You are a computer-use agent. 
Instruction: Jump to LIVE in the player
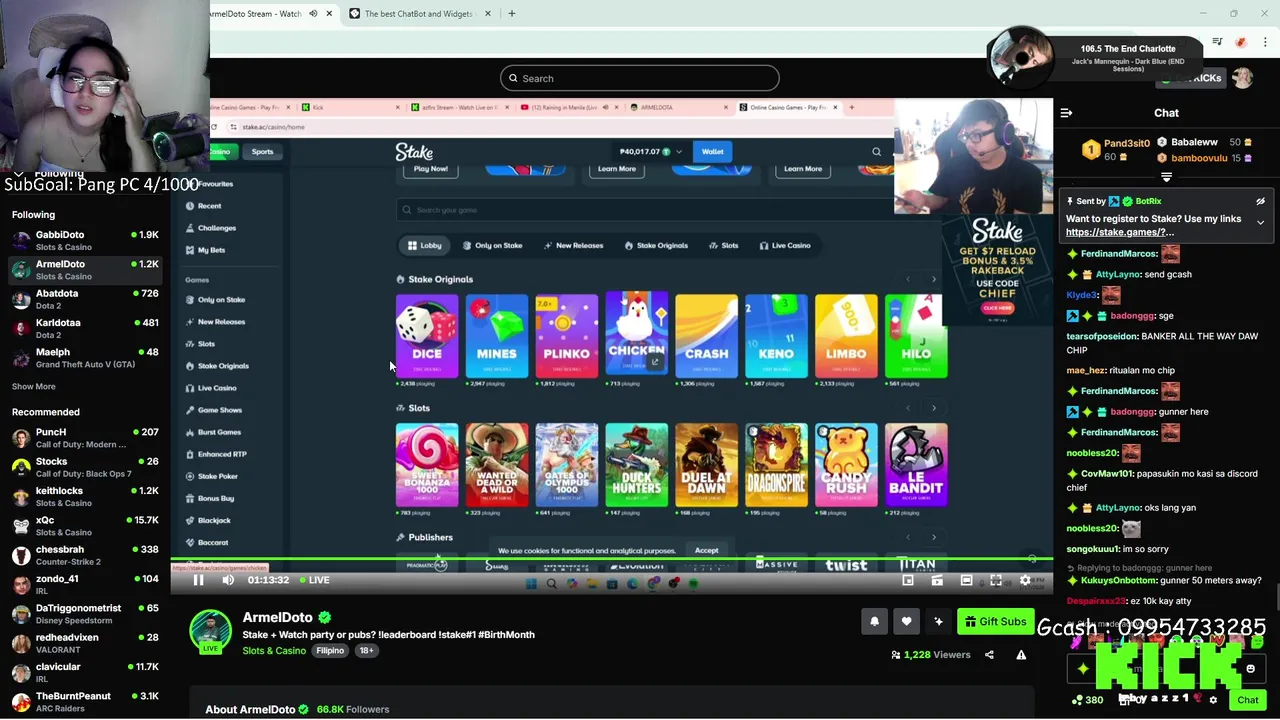pyautogui.click(x=313, y=580)
